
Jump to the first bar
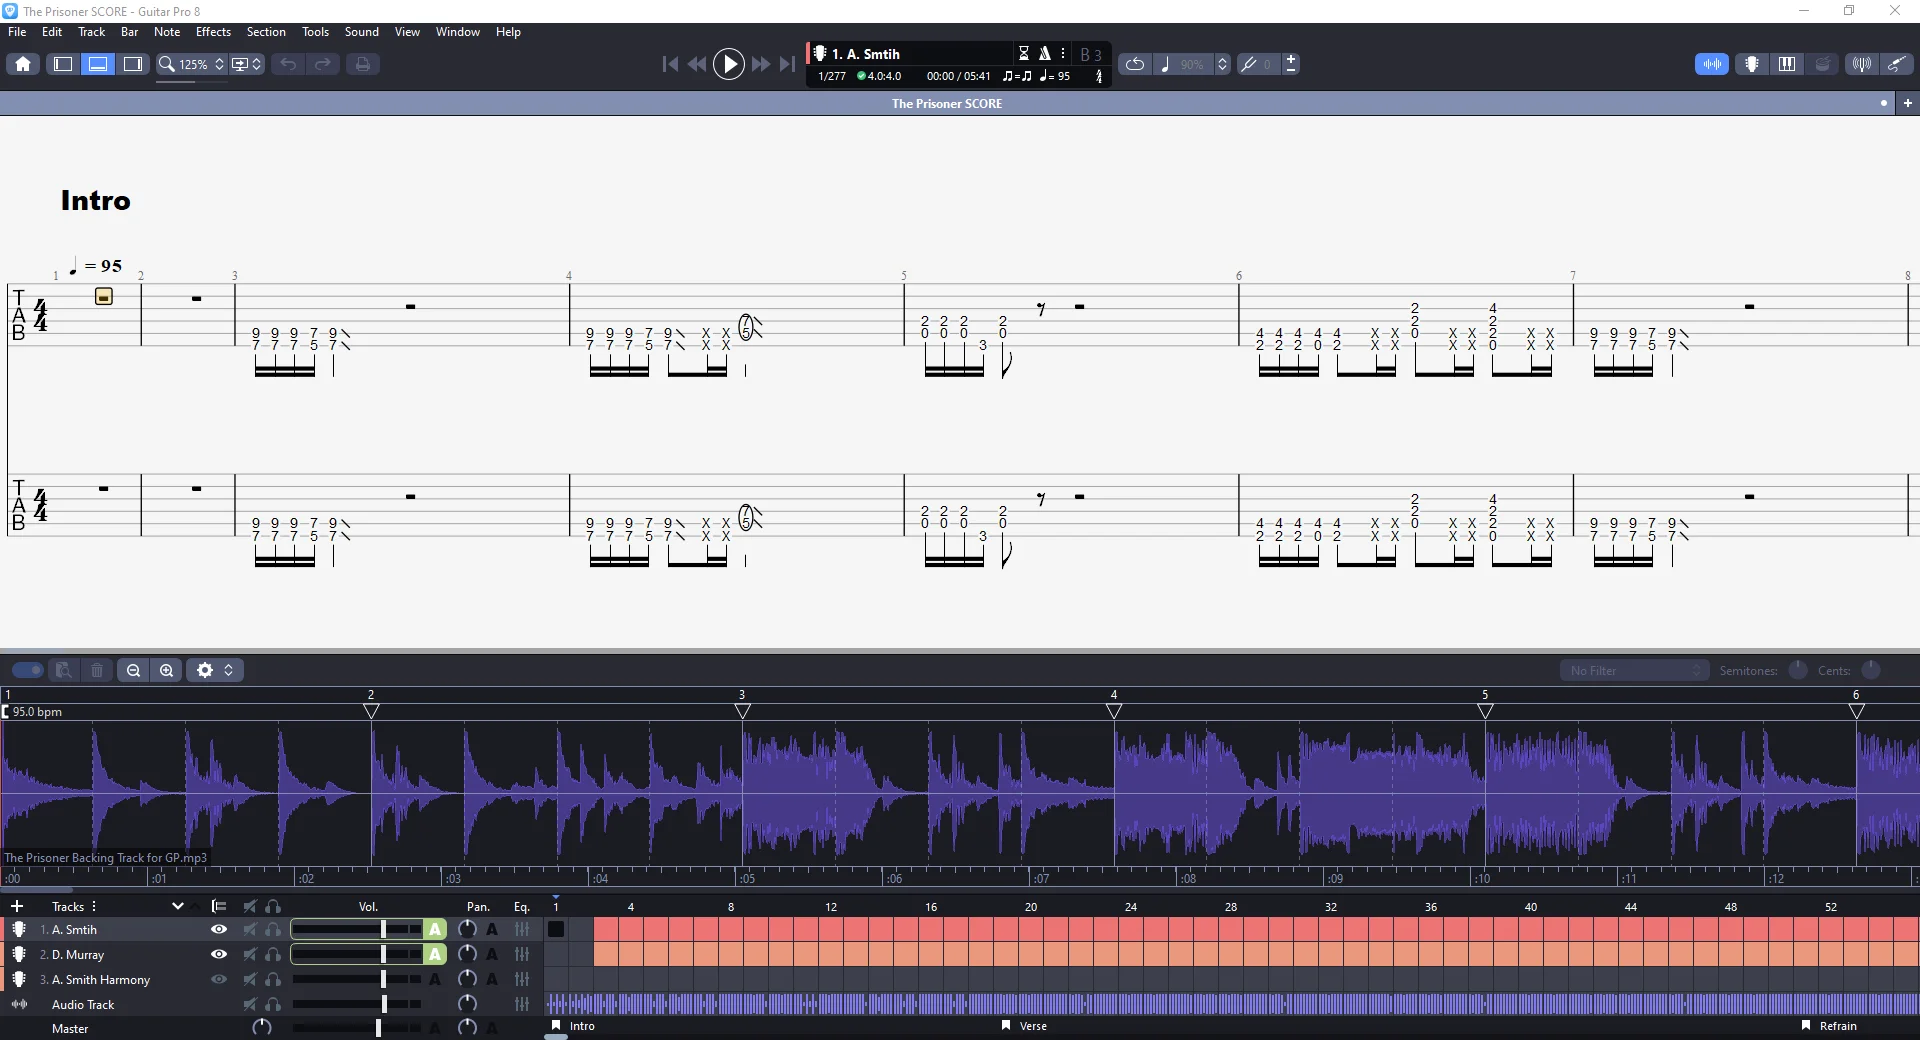click(670, 64)
